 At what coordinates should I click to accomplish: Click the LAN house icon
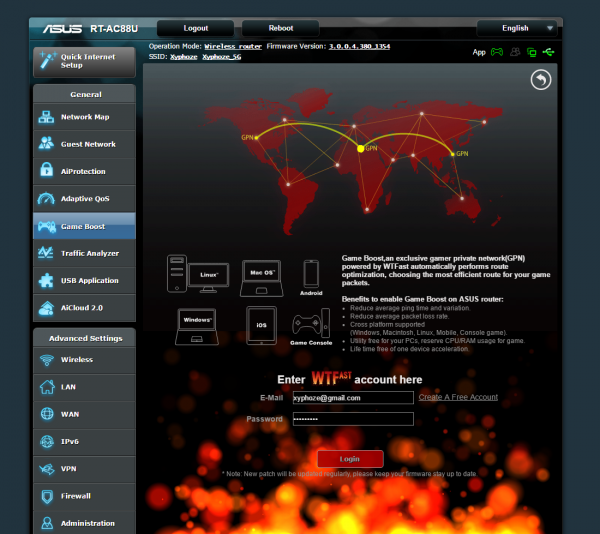pyautogui.click(x=47, y=387)
